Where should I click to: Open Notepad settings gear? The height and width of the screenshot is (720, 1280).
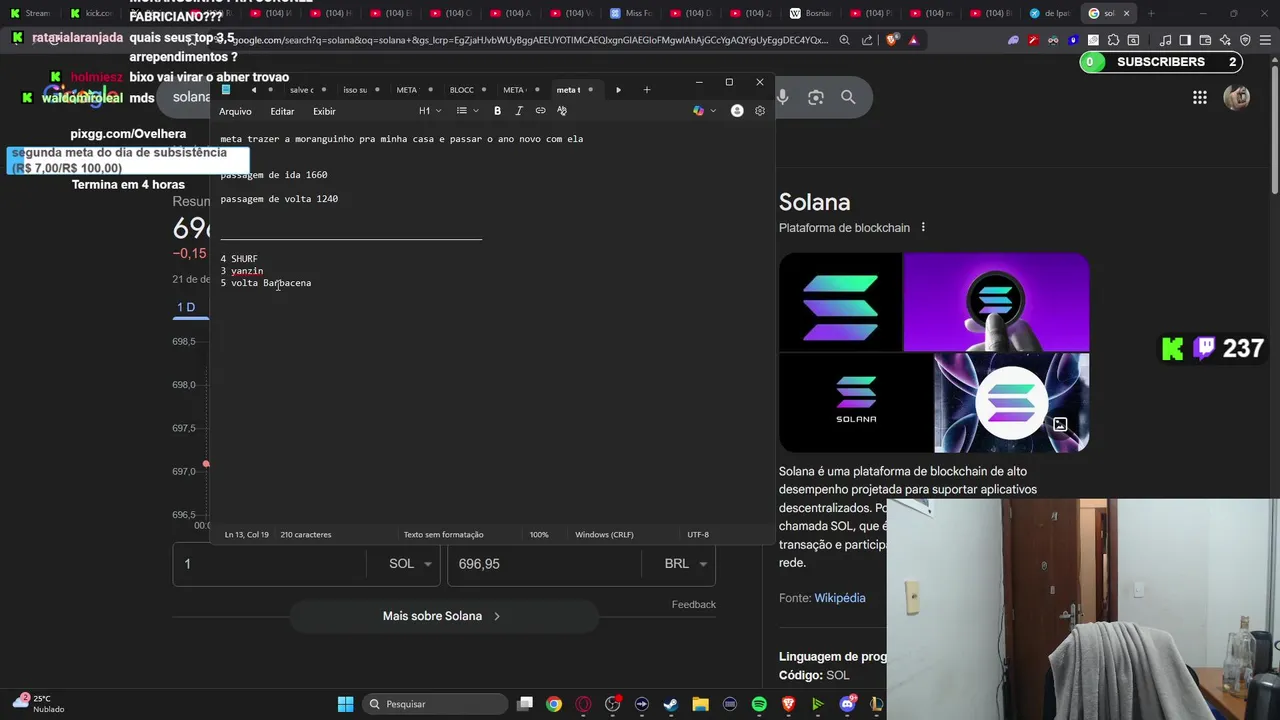[x=760, y=111]
